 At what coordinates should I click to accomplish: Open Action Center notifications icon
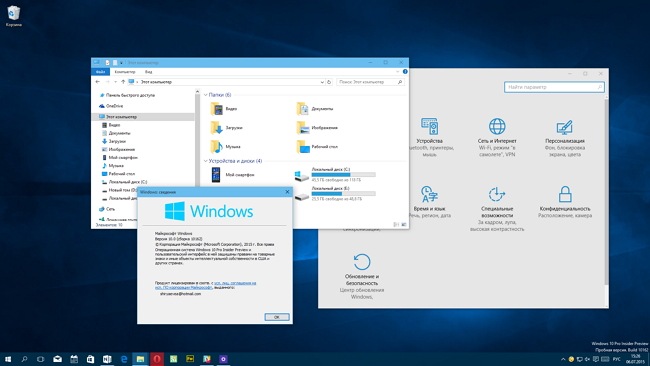point(596,359)
